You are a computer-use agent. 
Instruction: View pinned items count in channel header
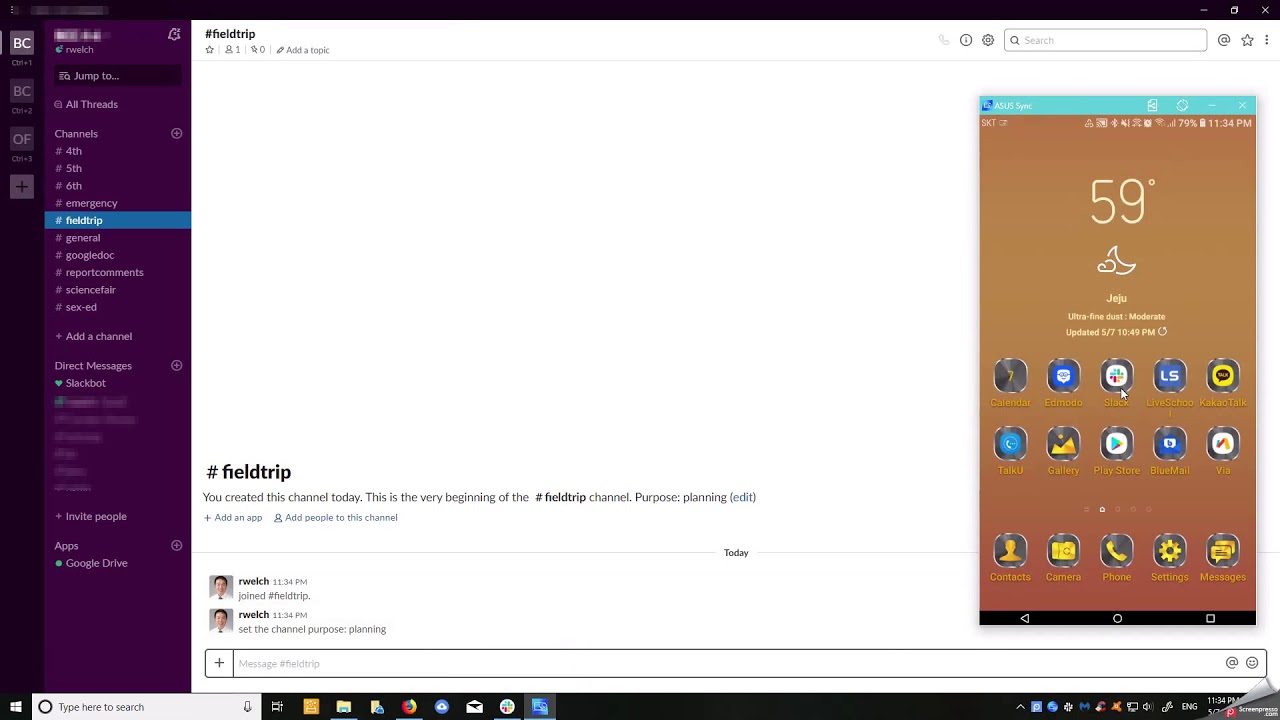258,50
